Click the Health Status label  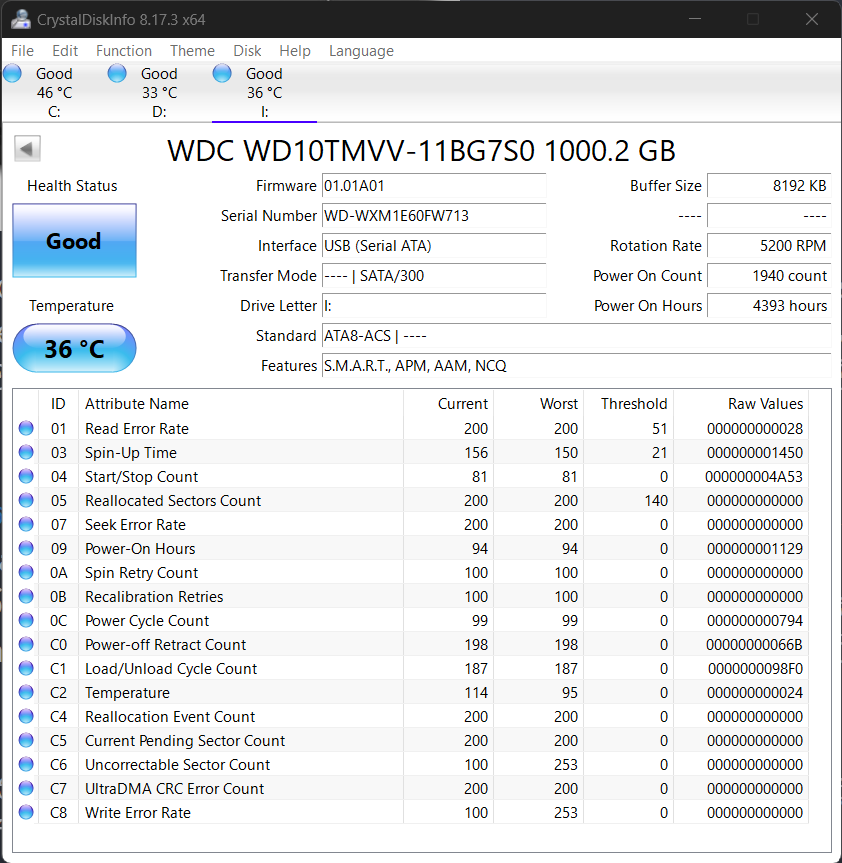point(72,185)
